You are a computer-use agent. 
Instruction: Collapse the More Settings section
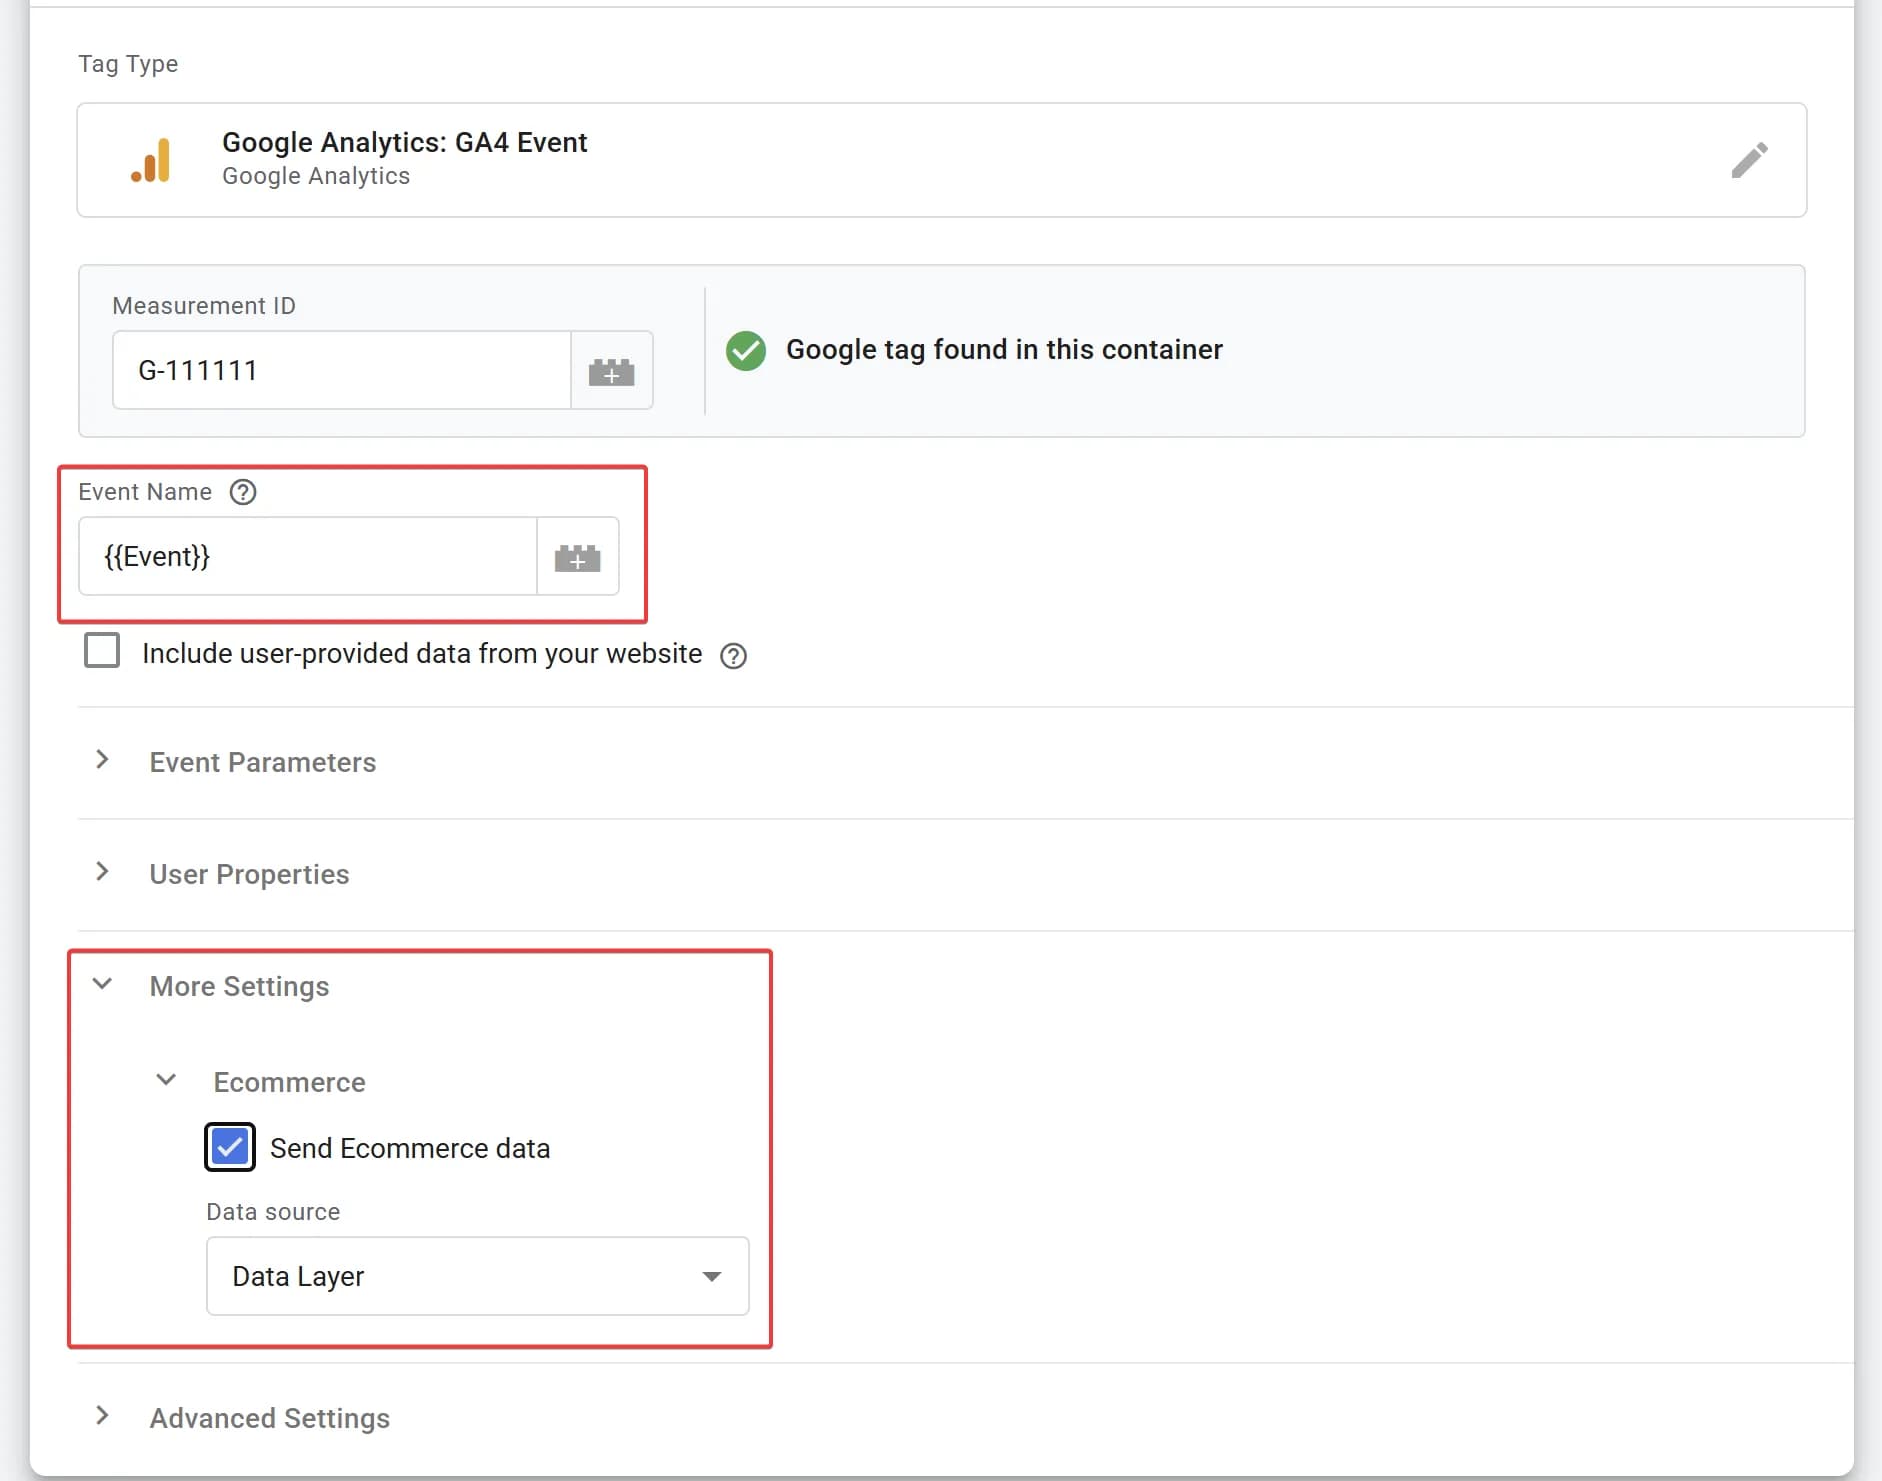pos(102,984)
